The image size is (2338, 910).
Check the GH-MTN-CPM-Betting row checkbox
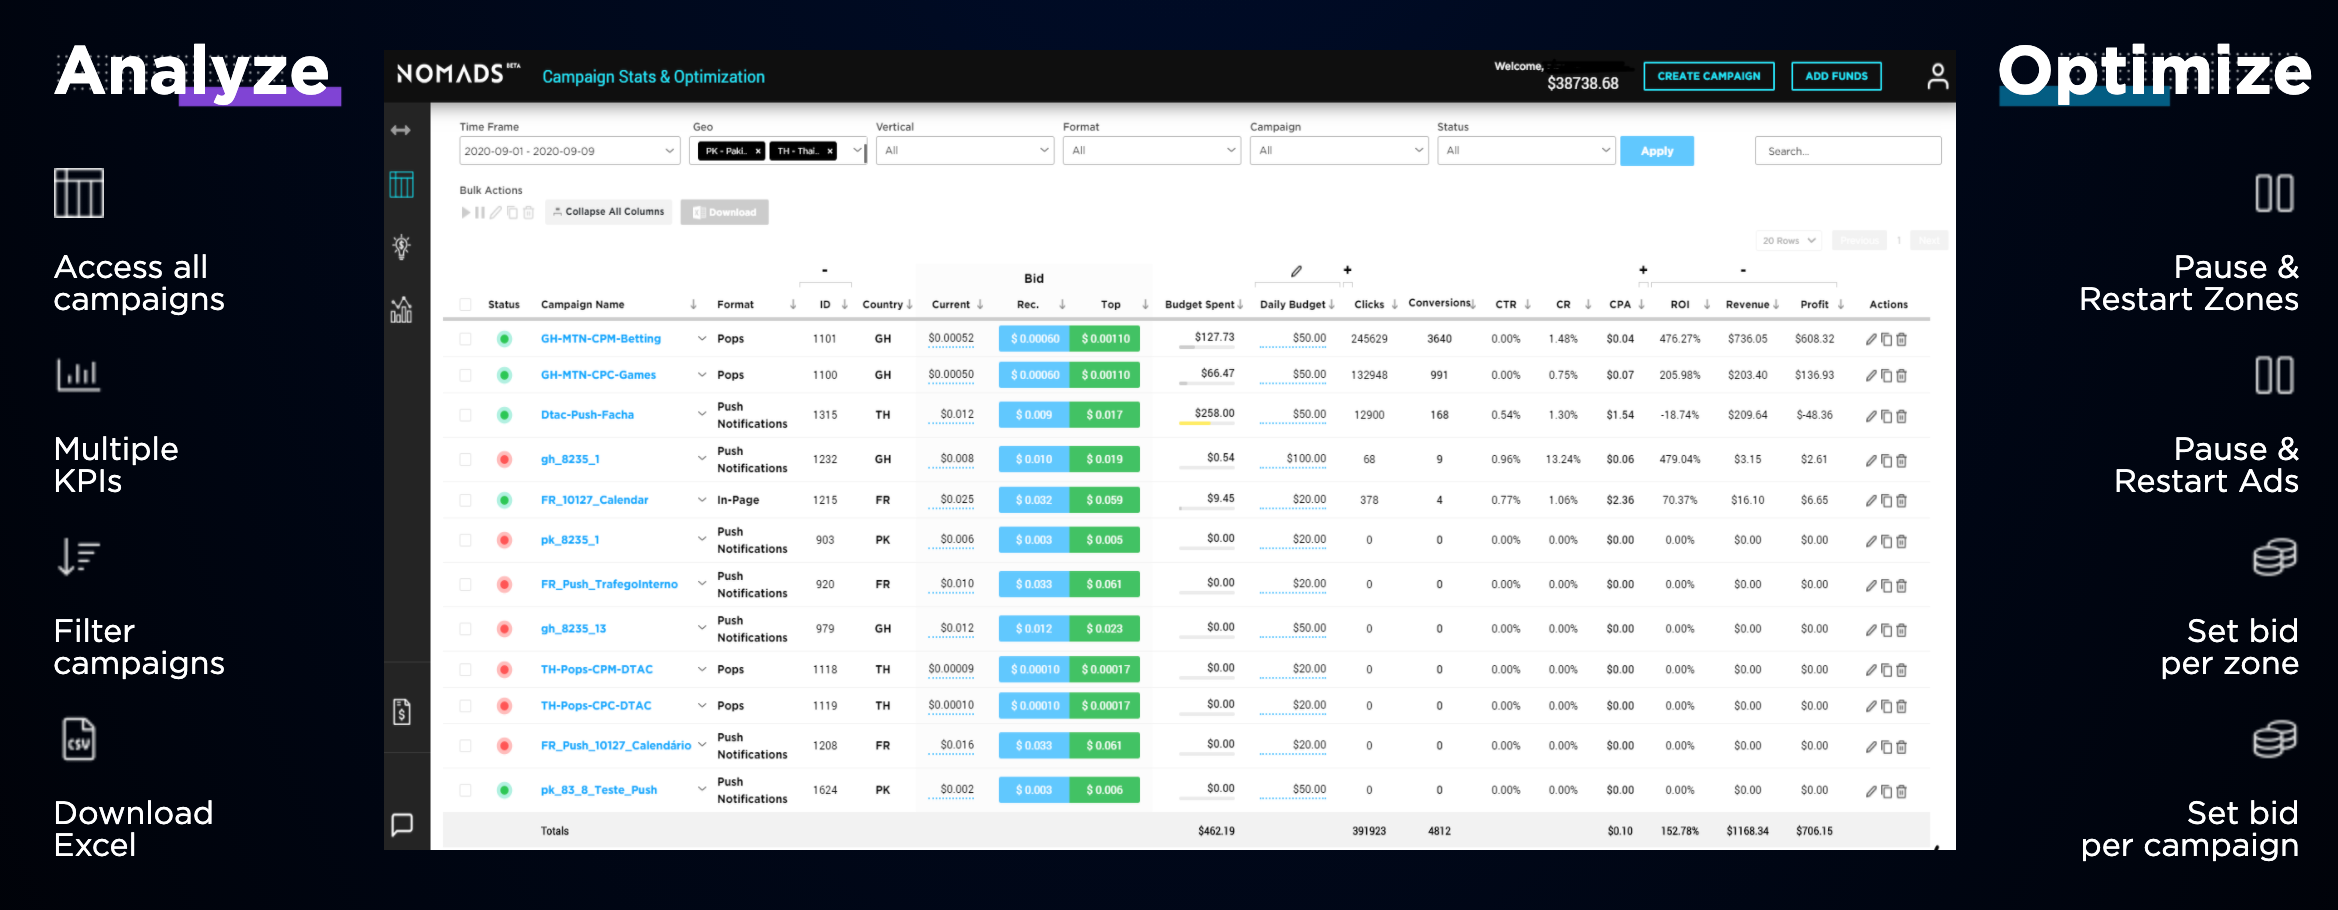[x=465, y=339]
